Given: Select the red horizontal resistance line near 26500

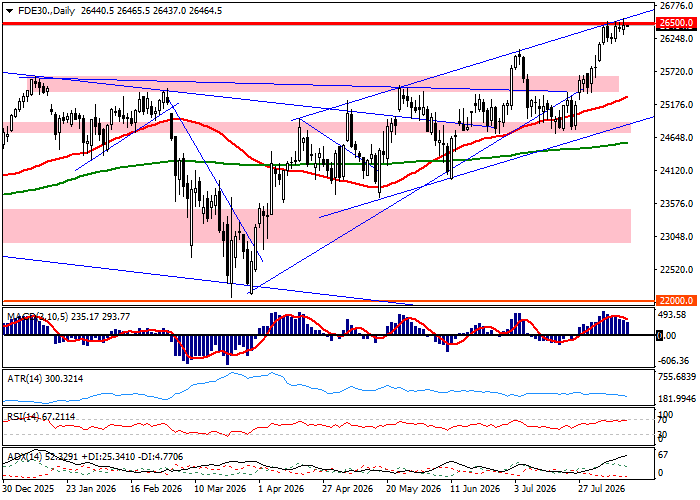Looking at the screenshot, I should tap(329, 23).
